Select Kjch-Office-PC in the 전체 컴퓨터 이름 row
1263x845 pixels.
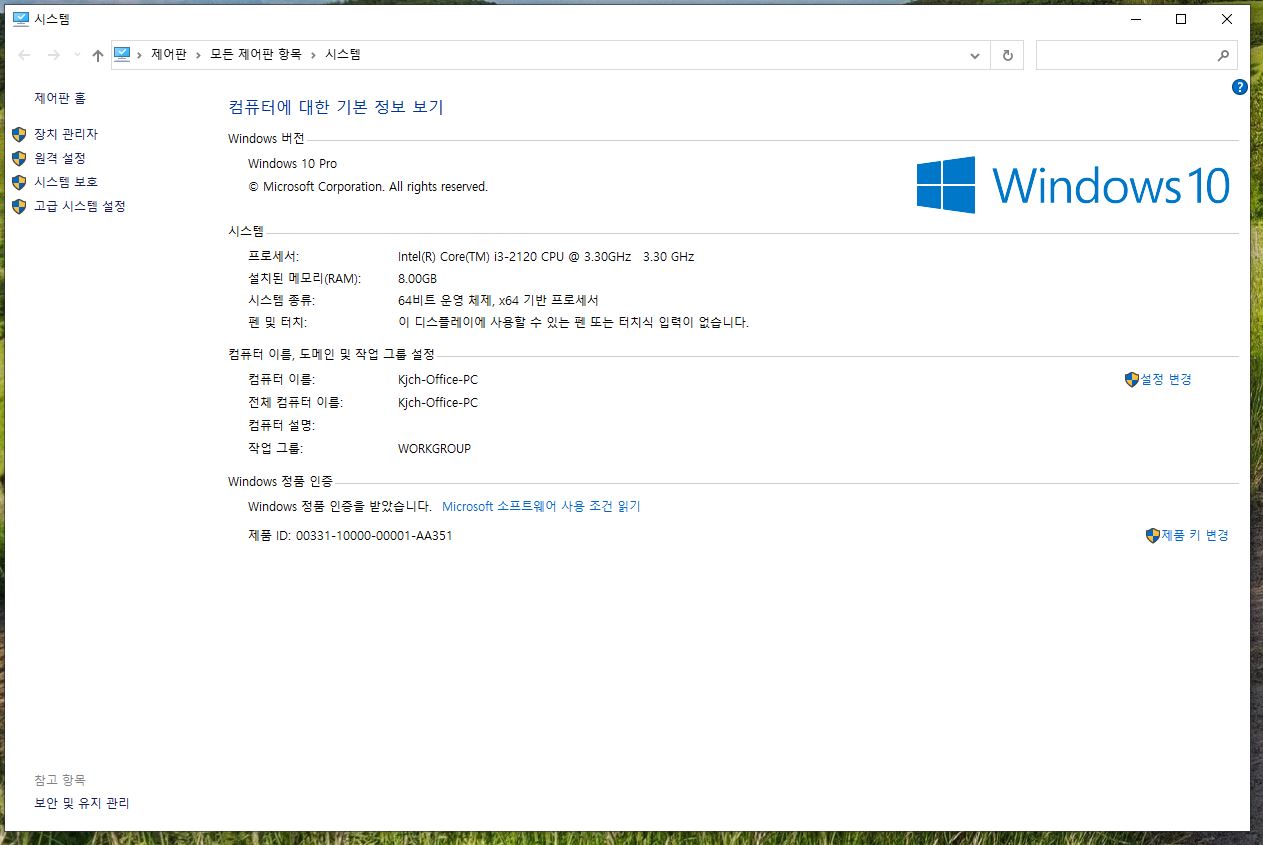(x=438, y=403)
